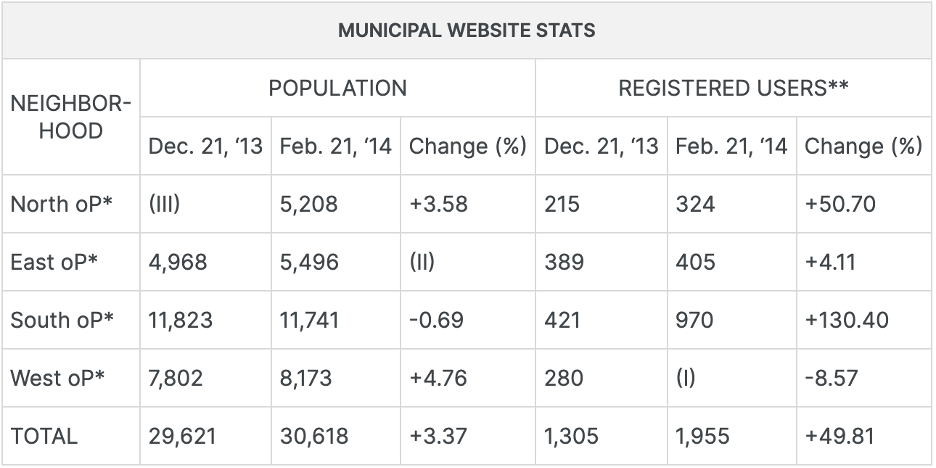Screen dimensions: 936x468
Task: Click the NEIGHBORHOOD header cell
Action: [x=70, y=117]
